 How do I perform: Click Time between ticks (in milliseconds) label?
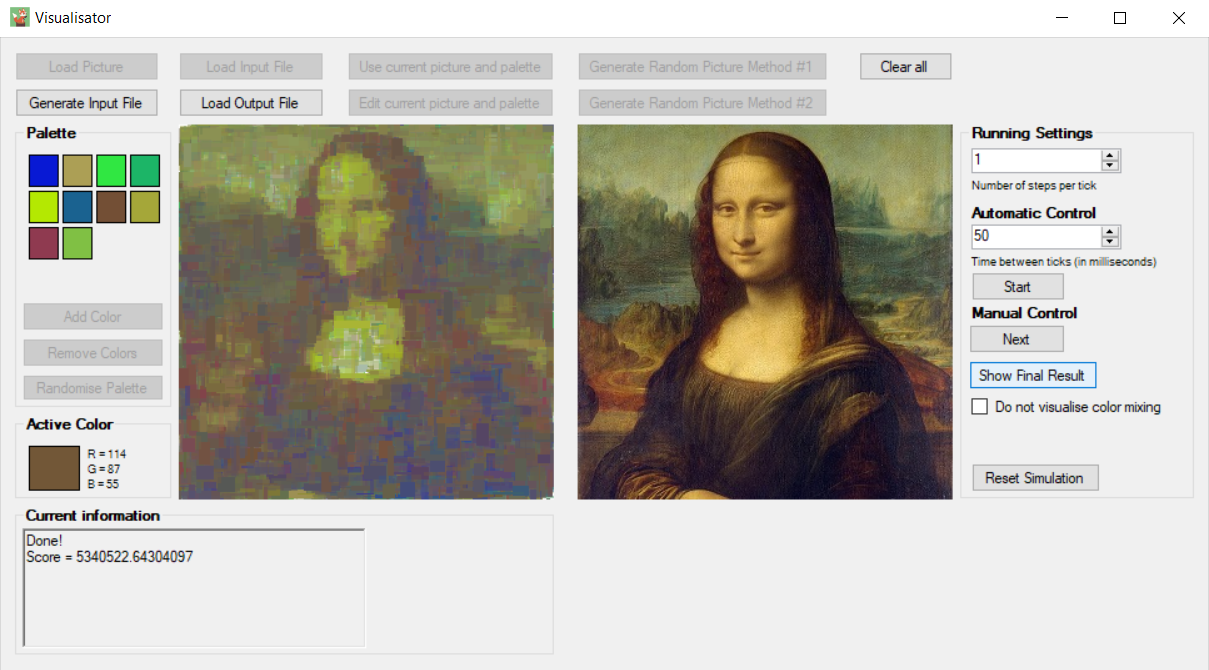tap(1064, 262)
